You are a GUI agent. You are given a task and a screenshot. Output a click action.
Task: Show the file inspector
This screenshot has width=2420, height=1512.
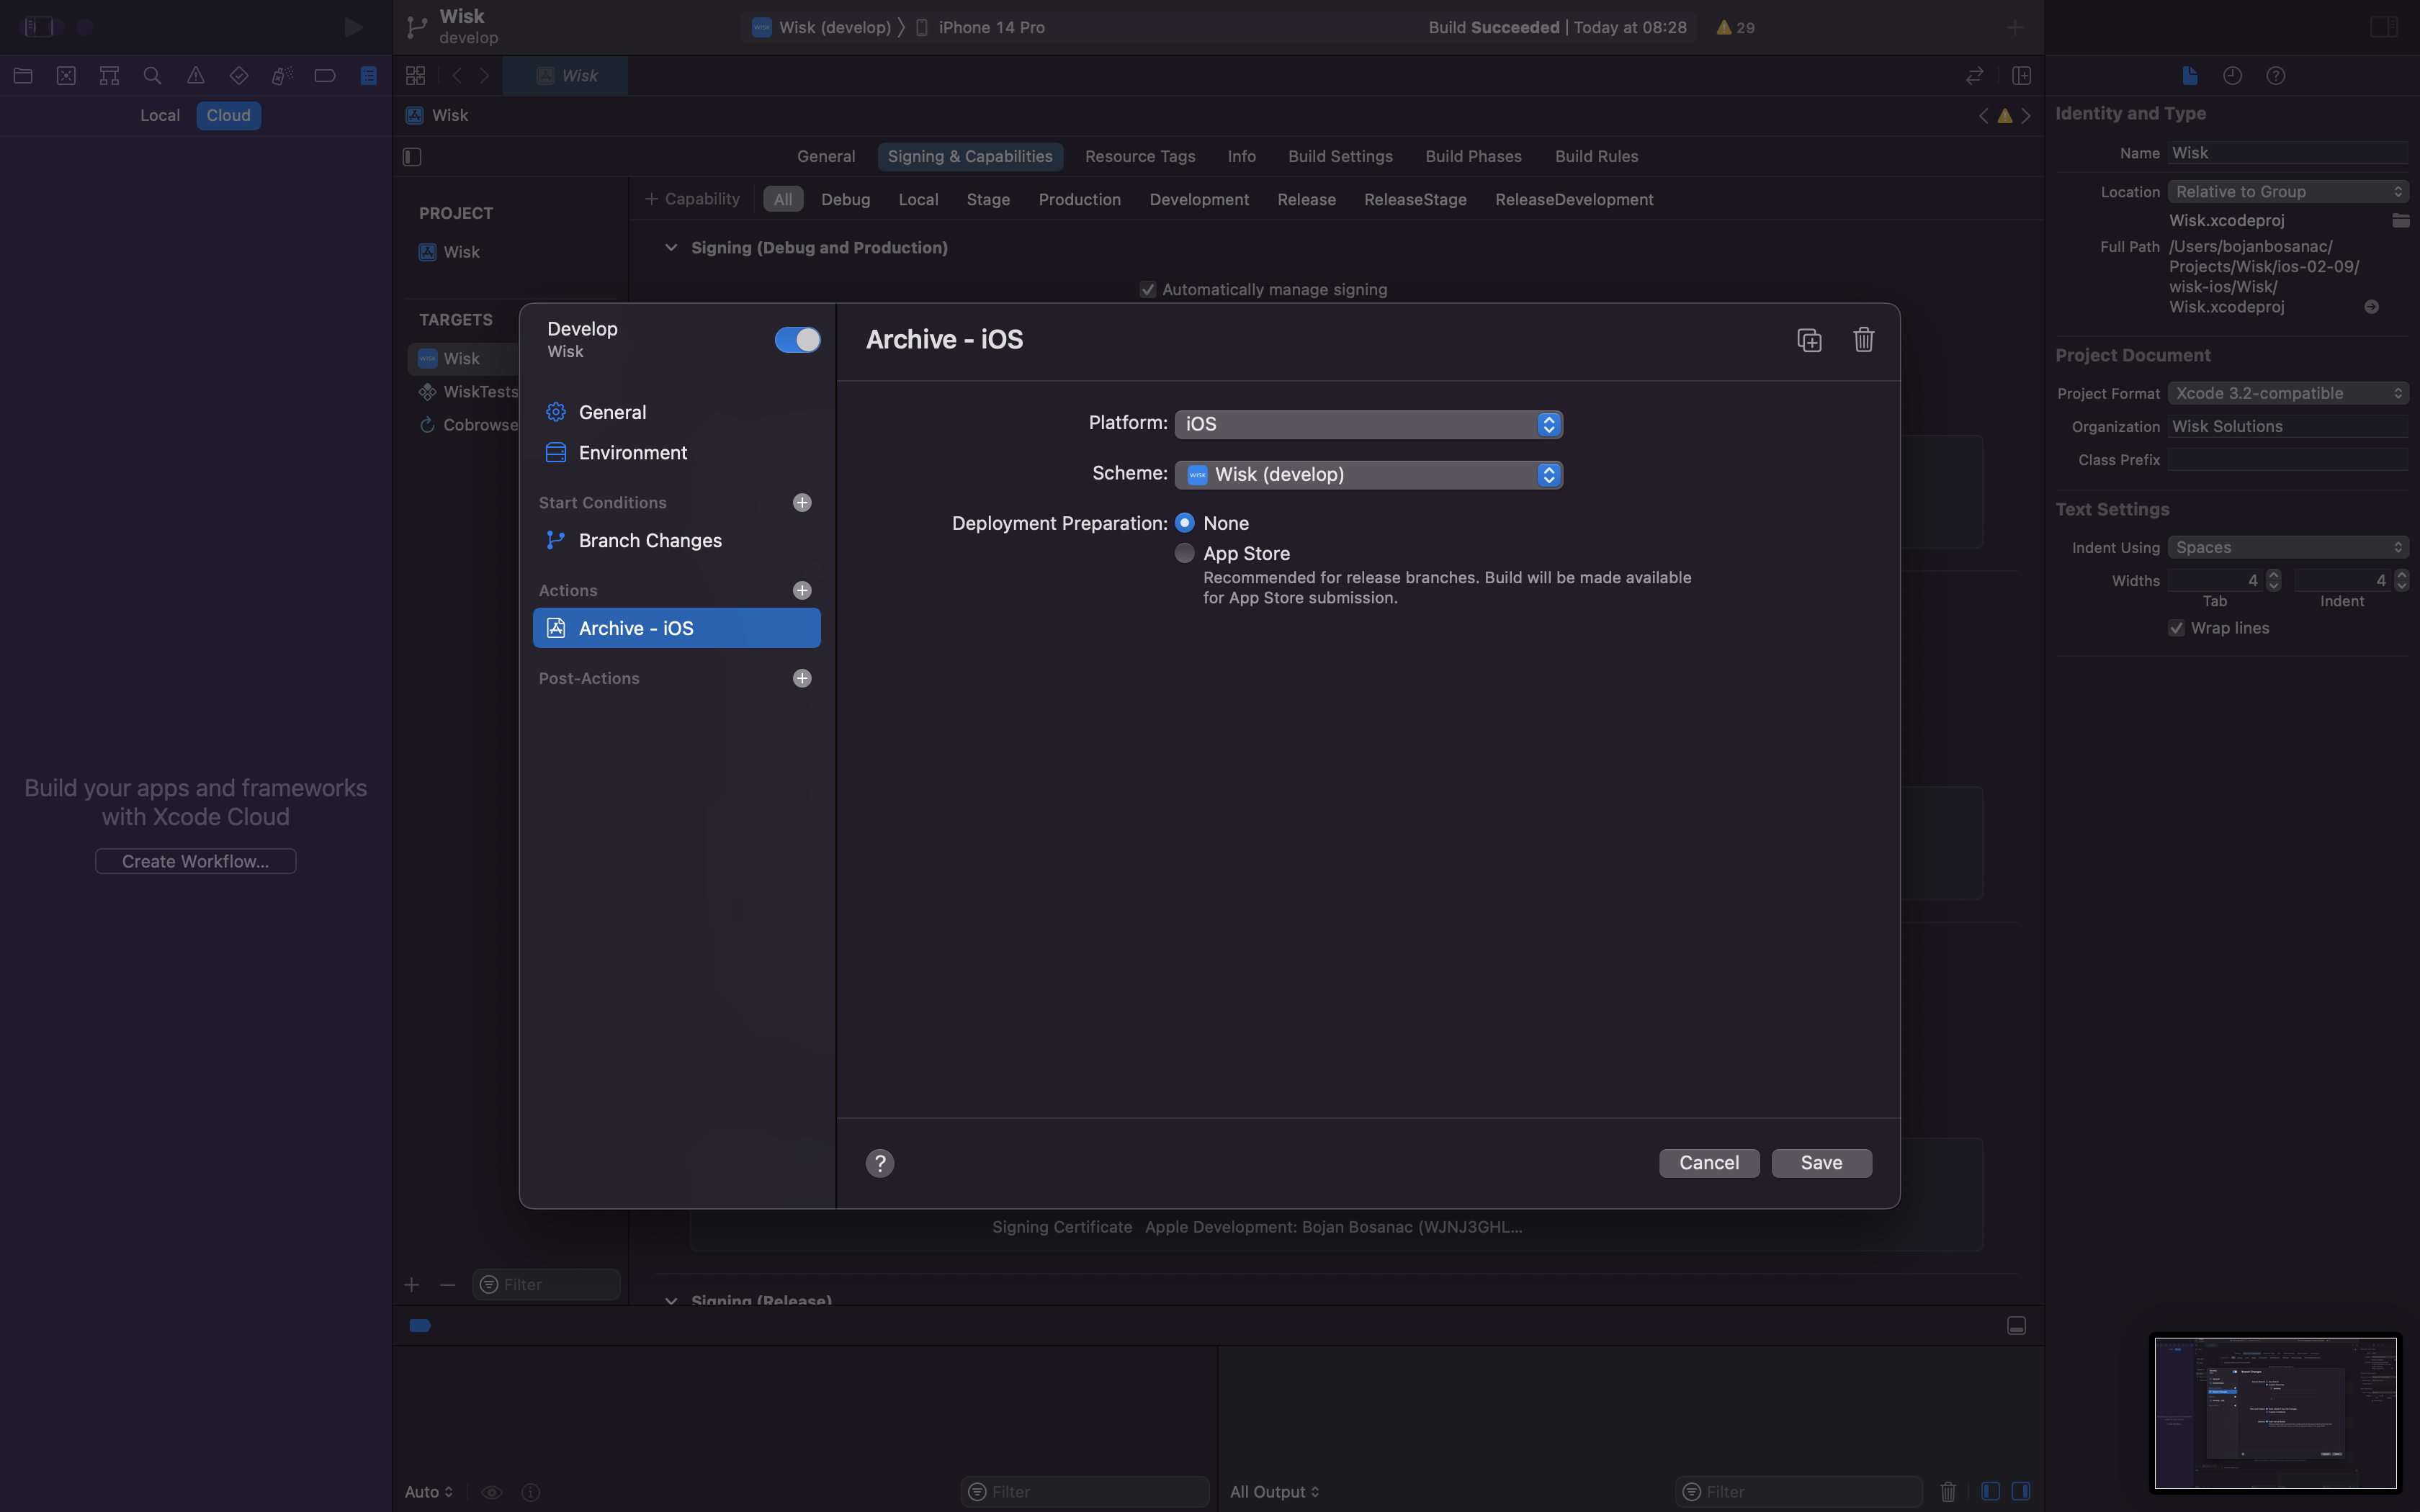[x=2190, y=76]
